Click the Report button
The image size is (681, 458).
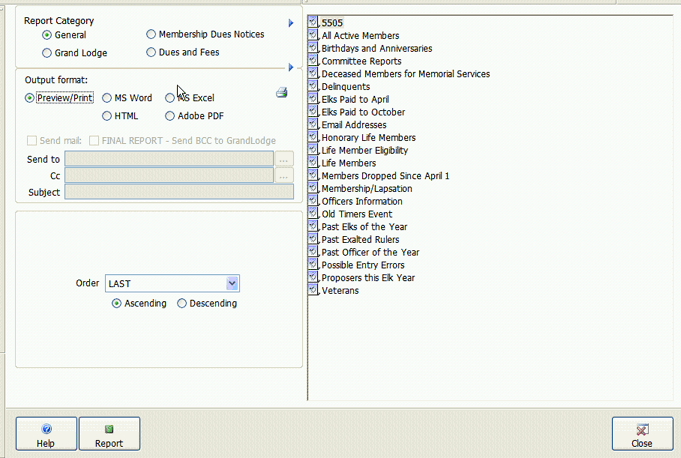(x=109, y=434)
